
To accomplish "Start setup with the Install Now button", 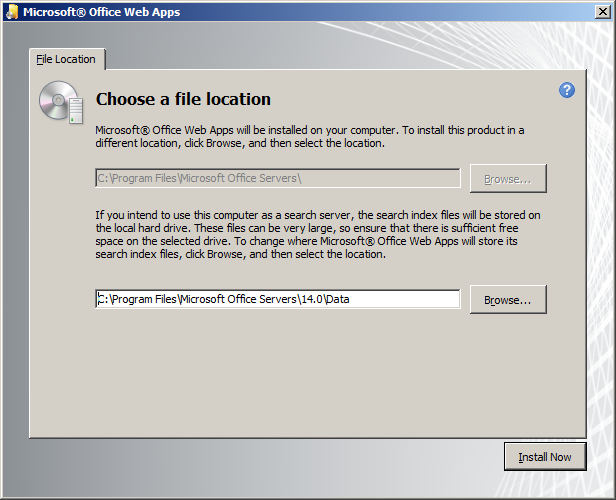I will tap(545, 457).
